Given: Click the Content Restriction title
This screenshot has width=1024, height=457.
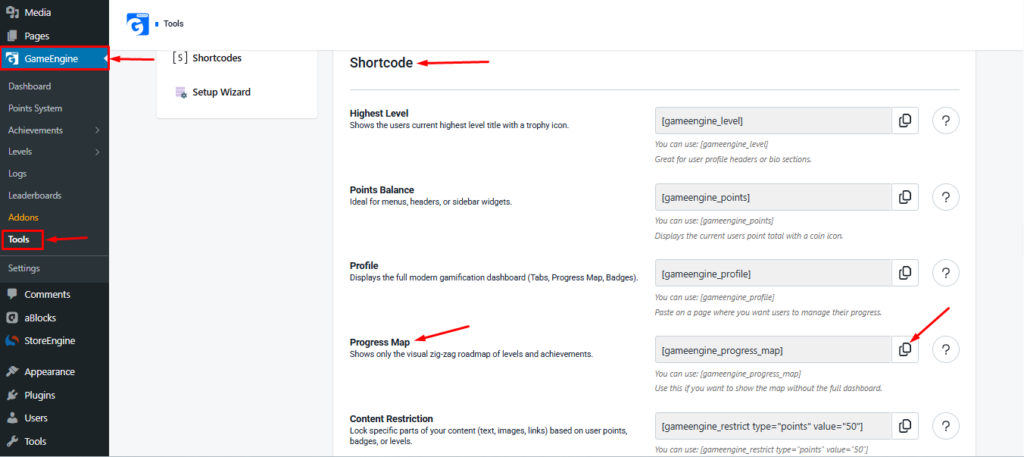Looking at the screenshot, I should (391, 418).
